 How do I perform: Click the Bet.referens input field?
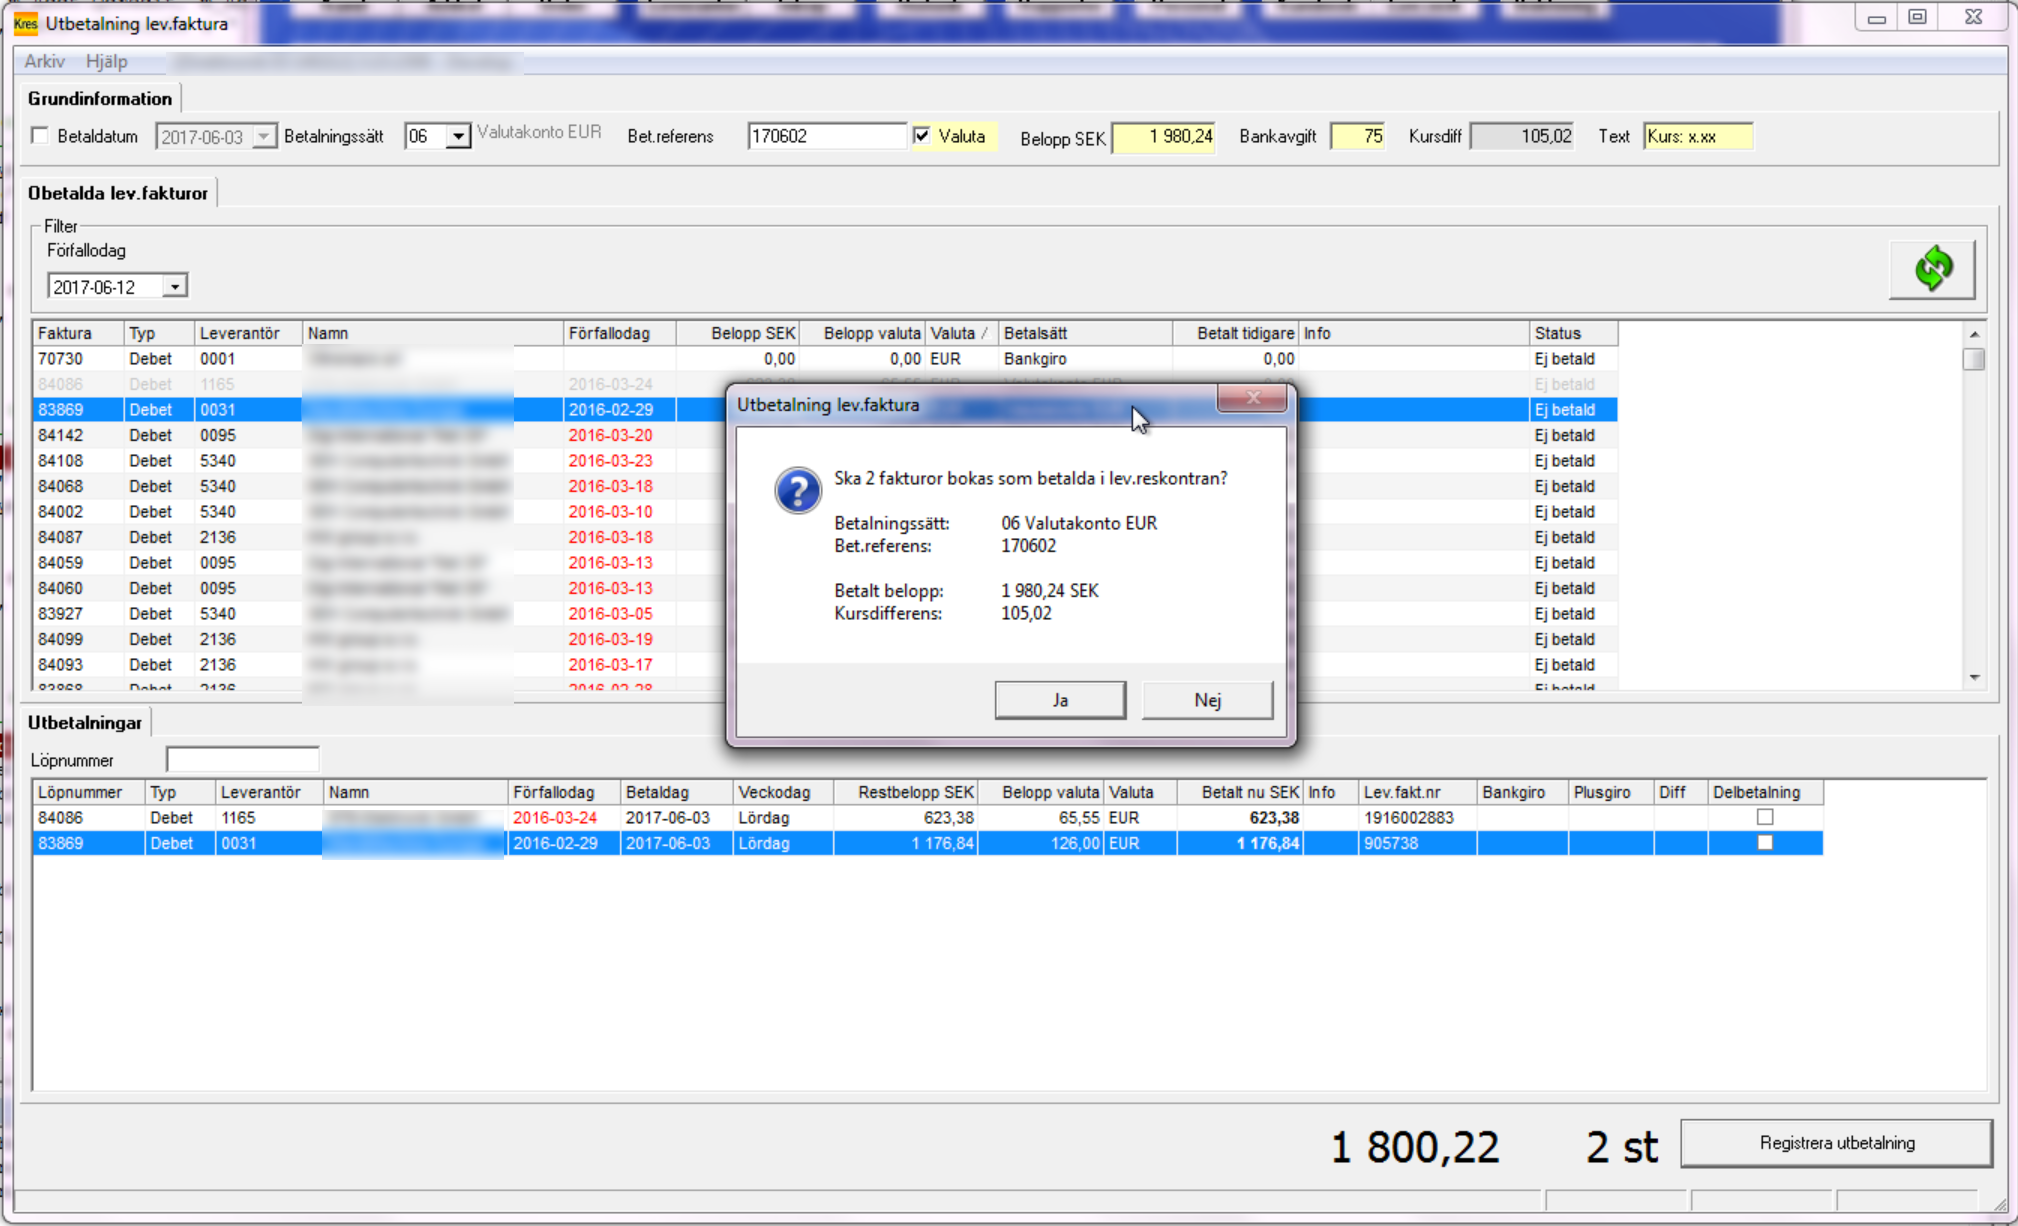(826, 136)
